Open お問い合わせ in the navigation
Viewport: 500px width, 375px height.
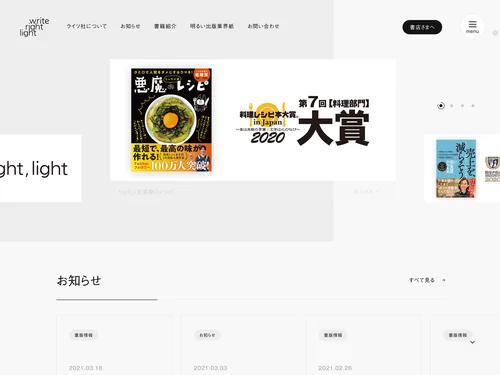[x=263, y=26]
